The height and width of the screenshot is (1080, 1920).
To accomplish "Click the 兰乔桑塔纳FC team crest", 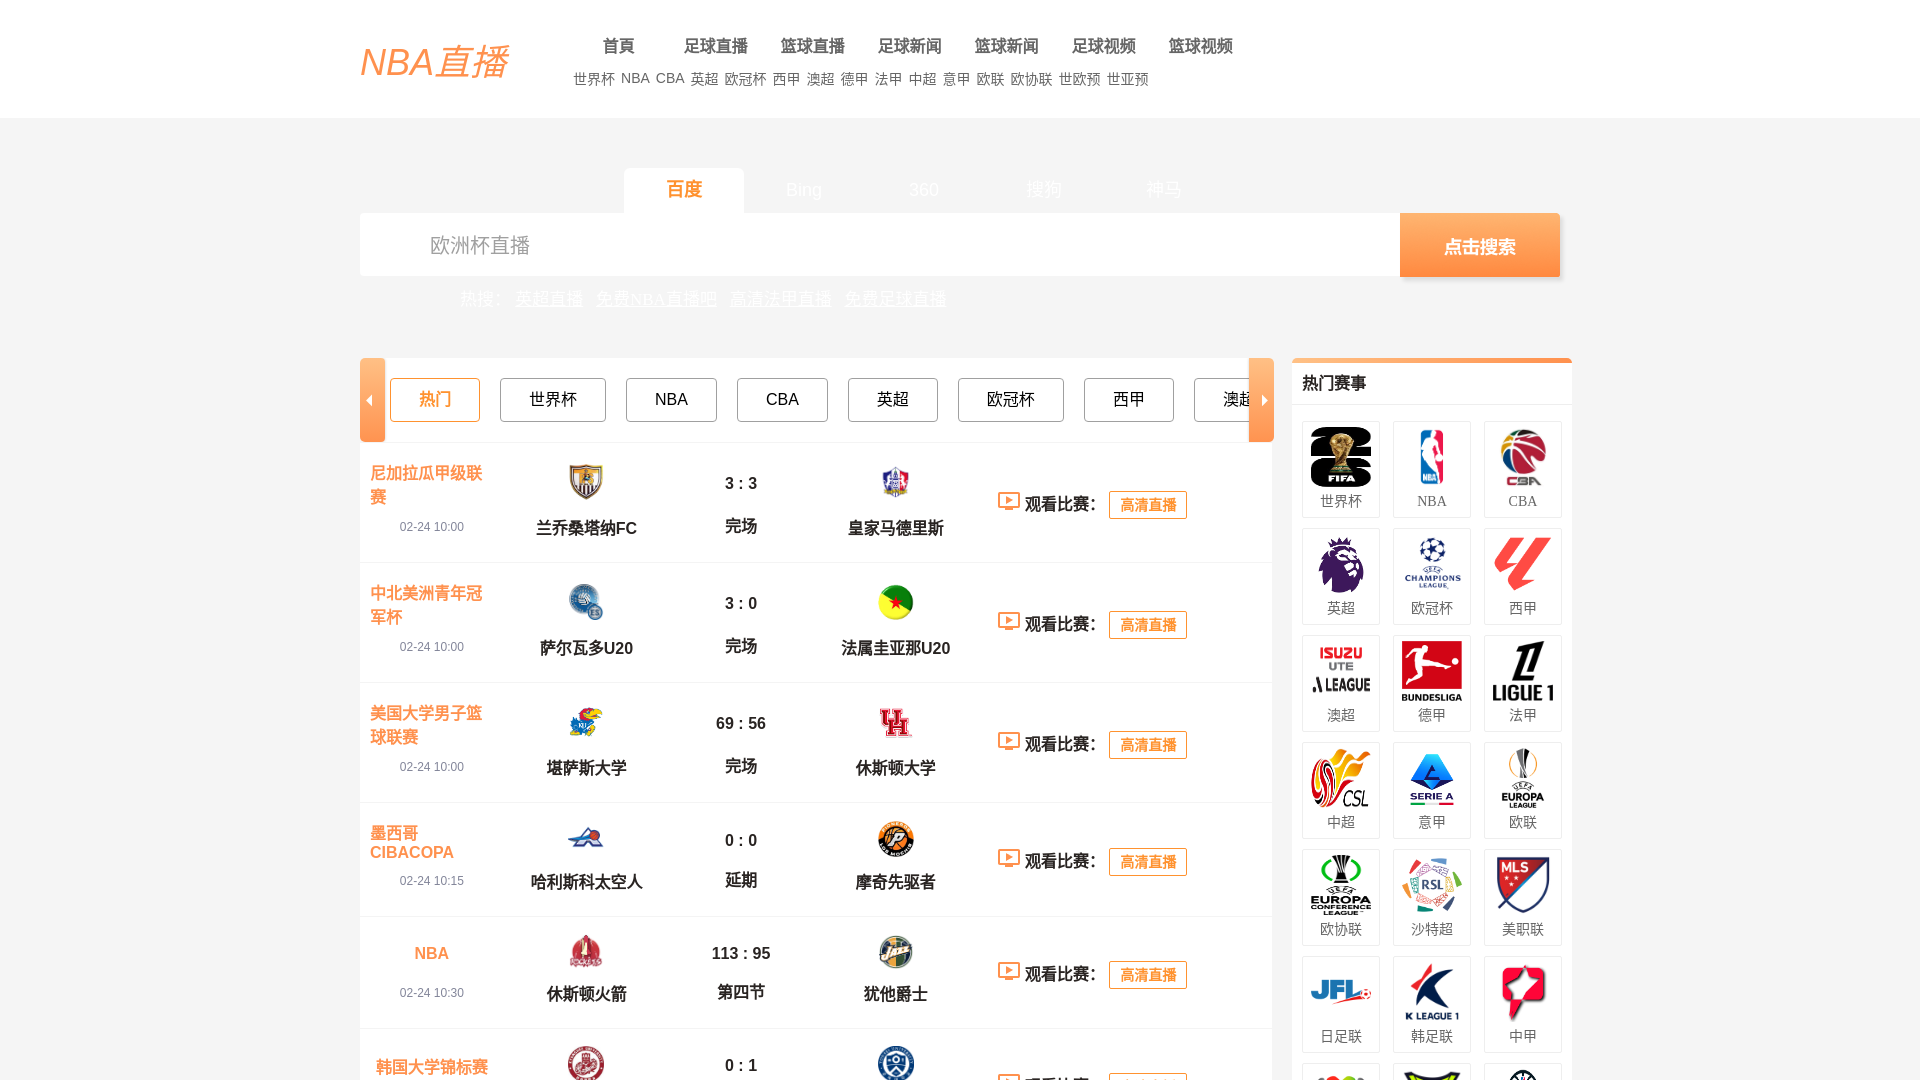I will [586, 482].
